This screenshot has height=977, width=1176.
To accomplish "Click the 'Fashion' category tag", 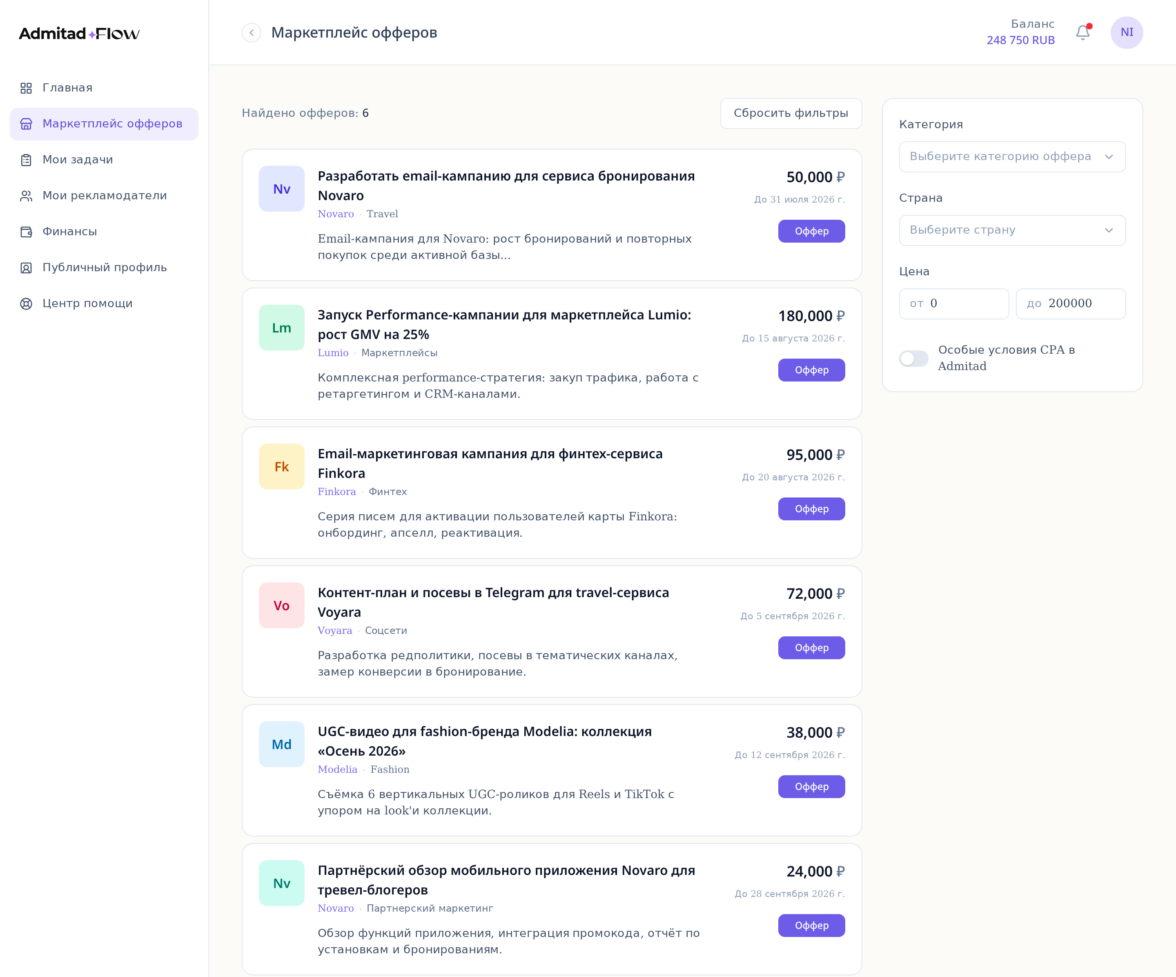I will coord(390,769).
